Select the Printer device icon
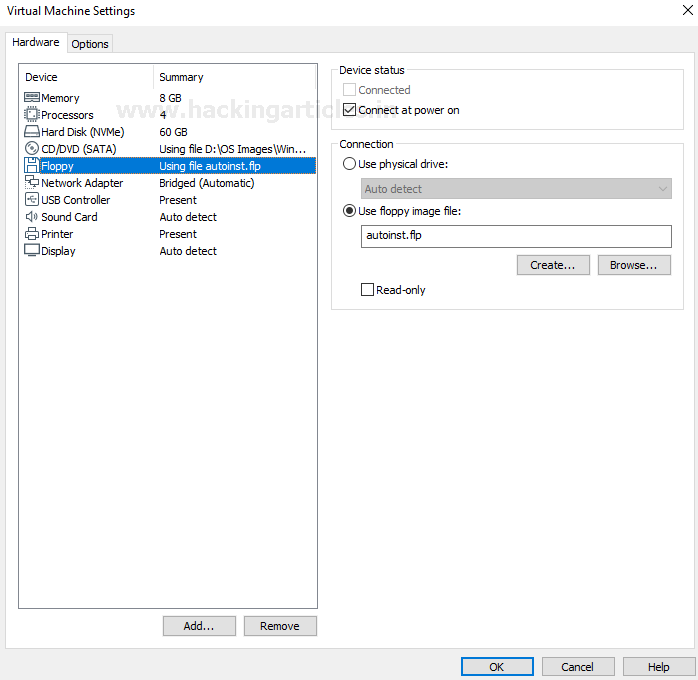The width and height of the screenshot is (698, 680). click(x=32, y=234)
